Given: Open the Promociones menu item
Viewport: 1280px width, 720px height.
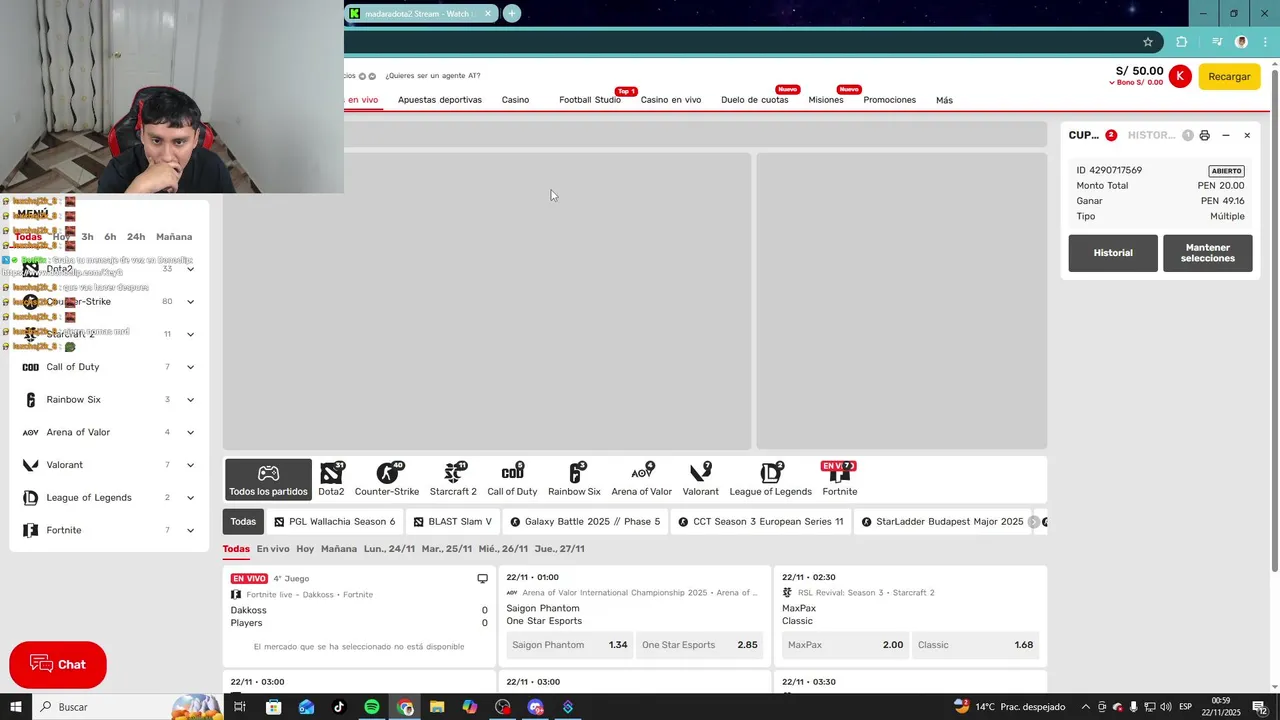Looking at the screenshot, I should point(889,100).
